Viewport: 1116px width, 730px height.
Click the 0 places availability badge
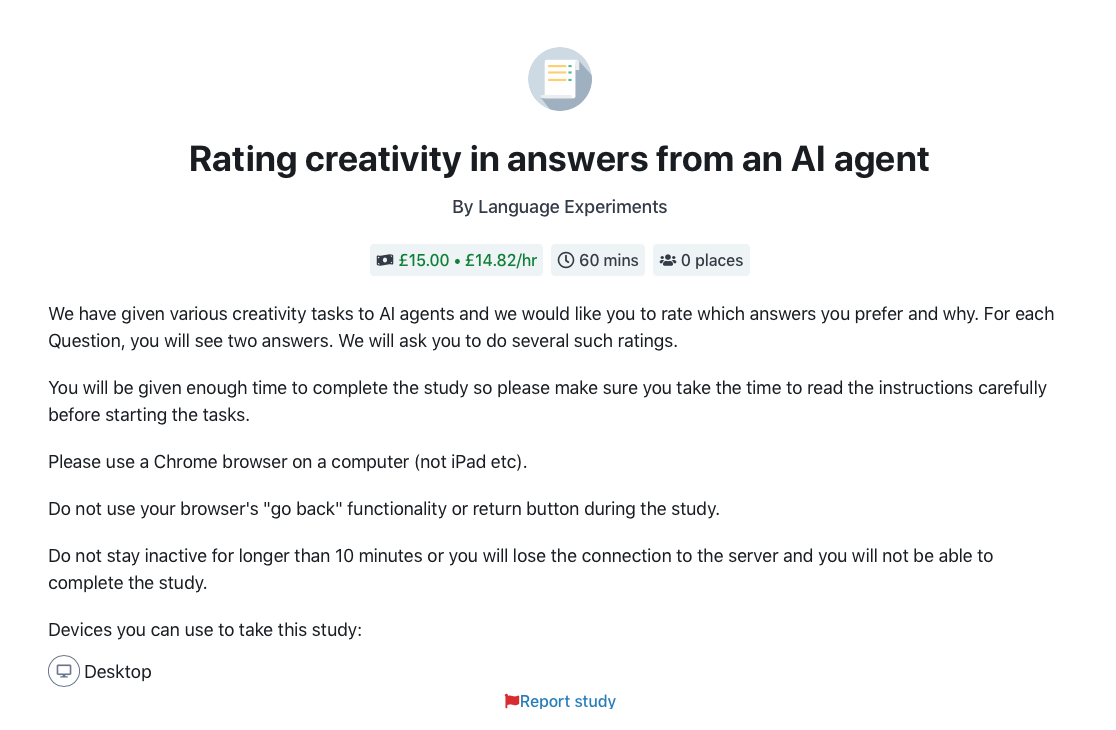[701, 260]
